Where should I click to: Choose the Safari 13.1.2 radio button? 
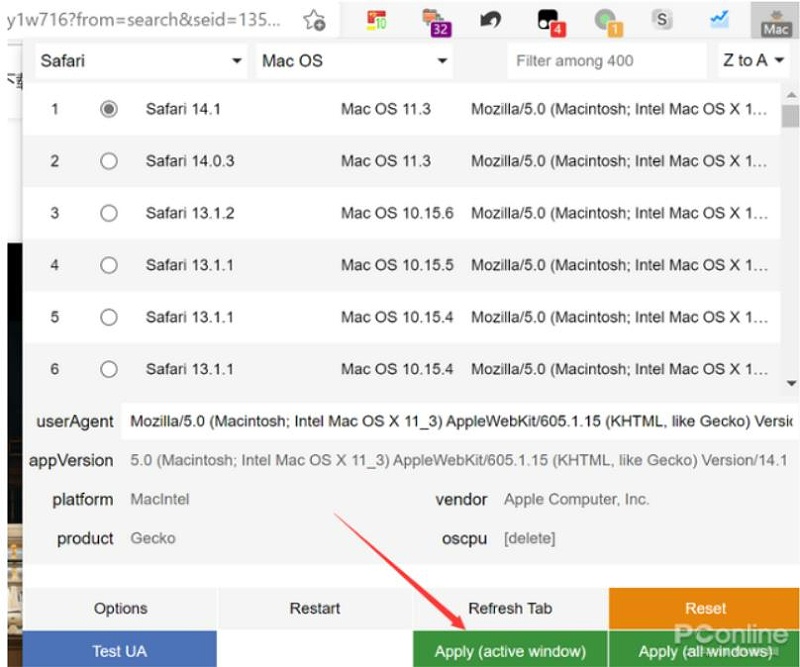(109, 213)
